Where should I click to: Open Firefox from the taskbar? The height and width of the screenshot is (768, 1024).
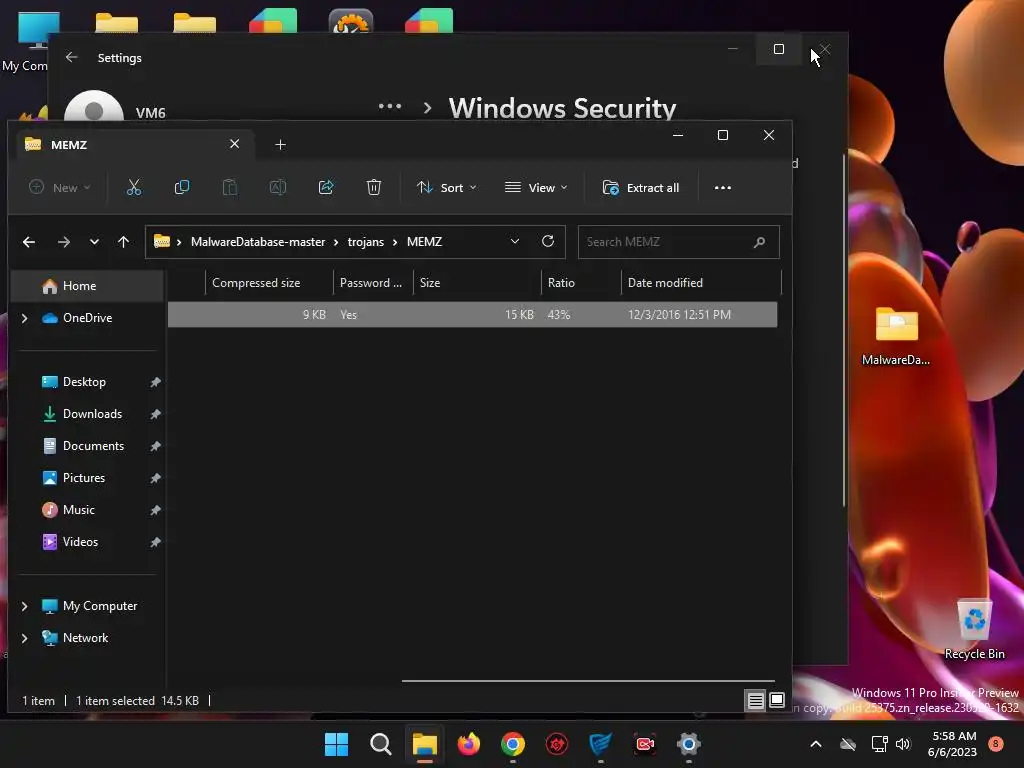pyautogui.click(x=468, y=744)
